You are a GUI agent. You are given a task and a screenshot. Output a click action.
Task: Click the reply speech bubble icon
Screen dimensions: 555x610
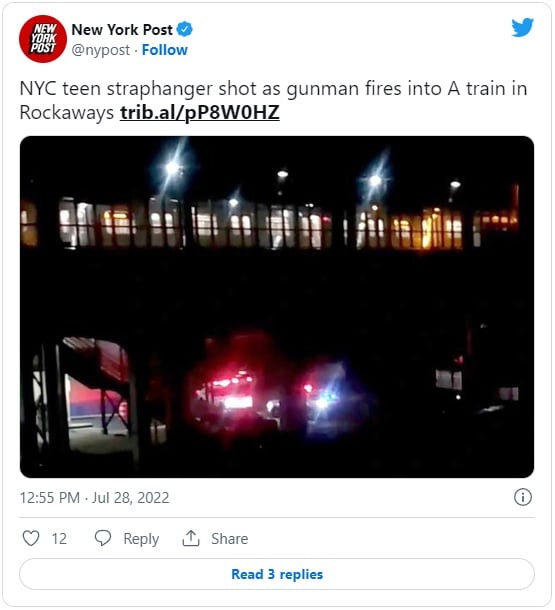(103, 538)
